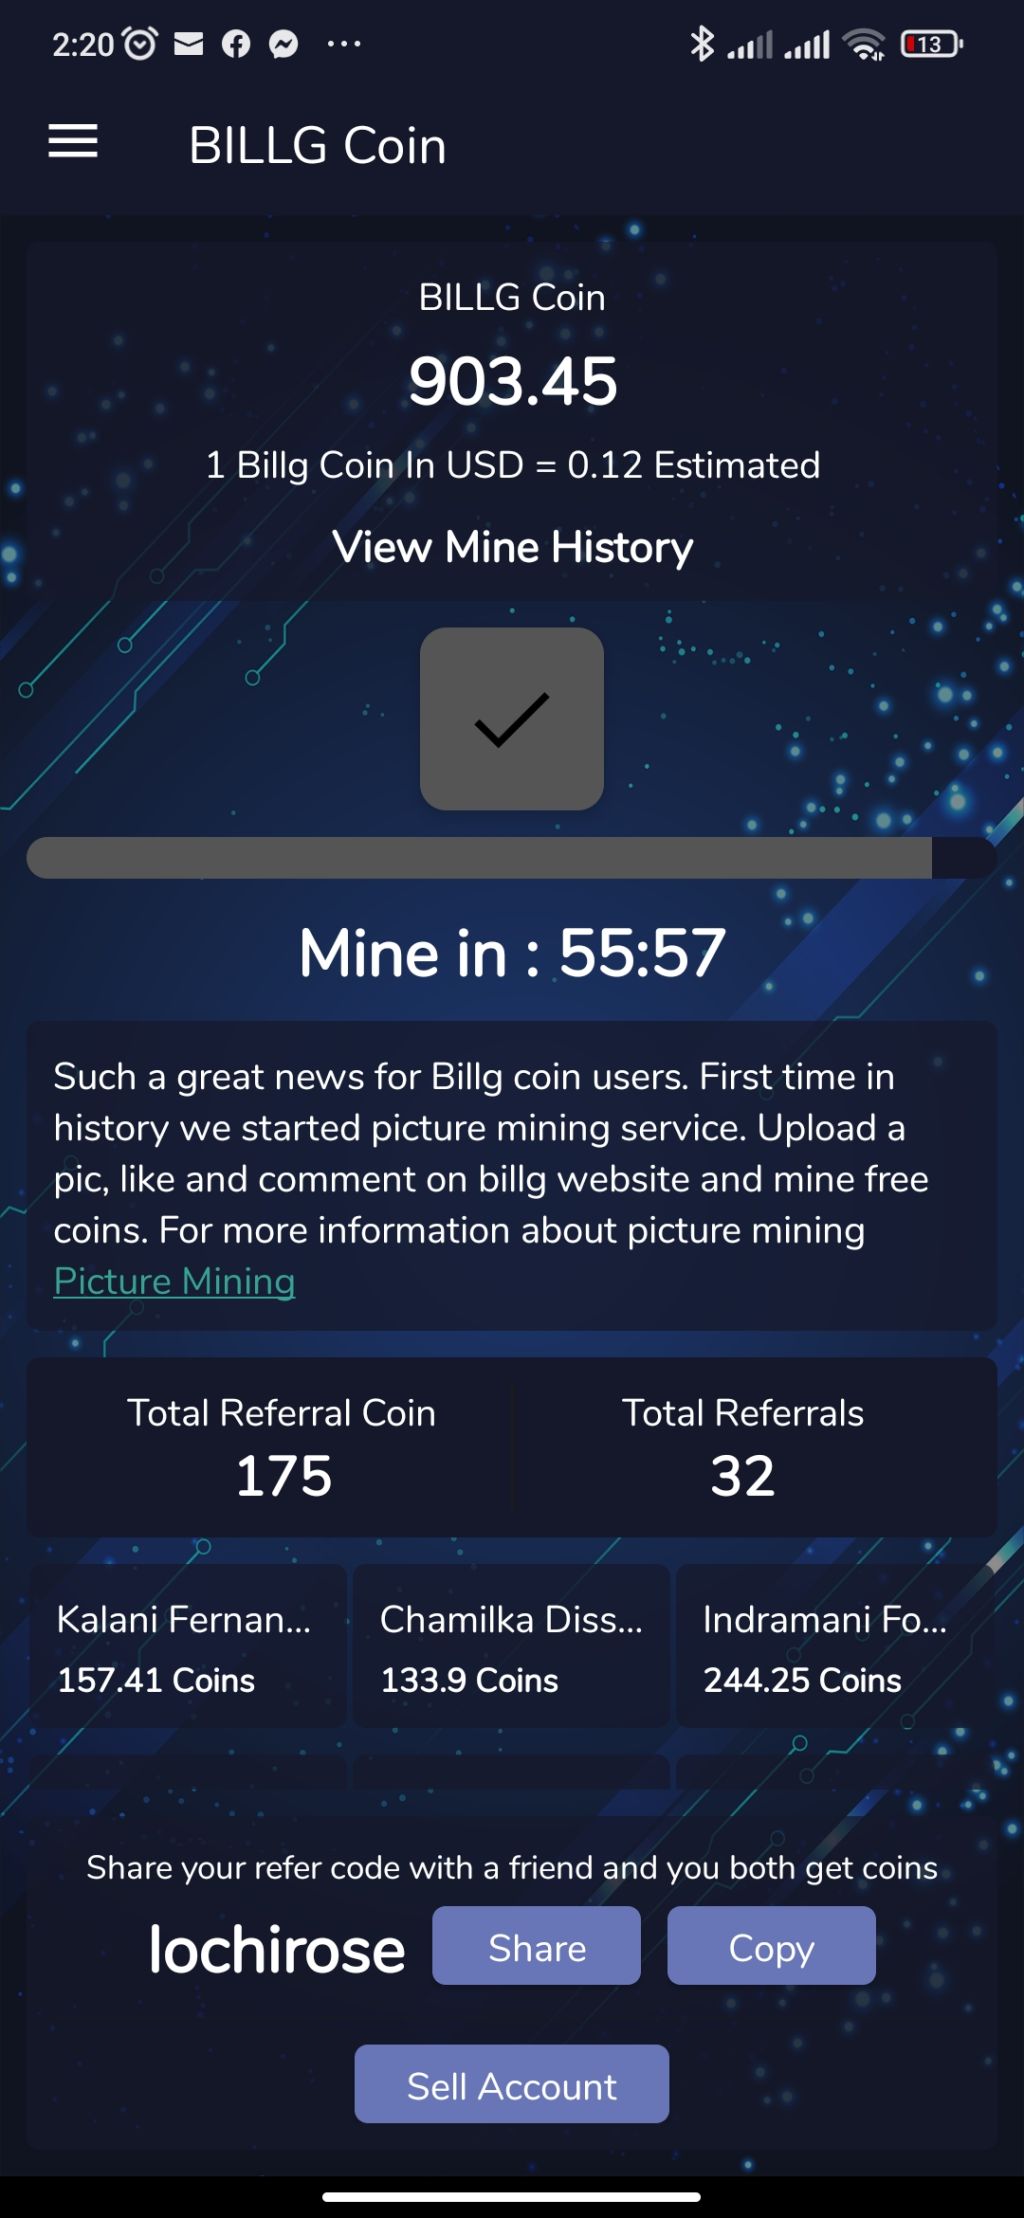
Task: Tap the mail notification icon
Action: (x=189, y=43)
